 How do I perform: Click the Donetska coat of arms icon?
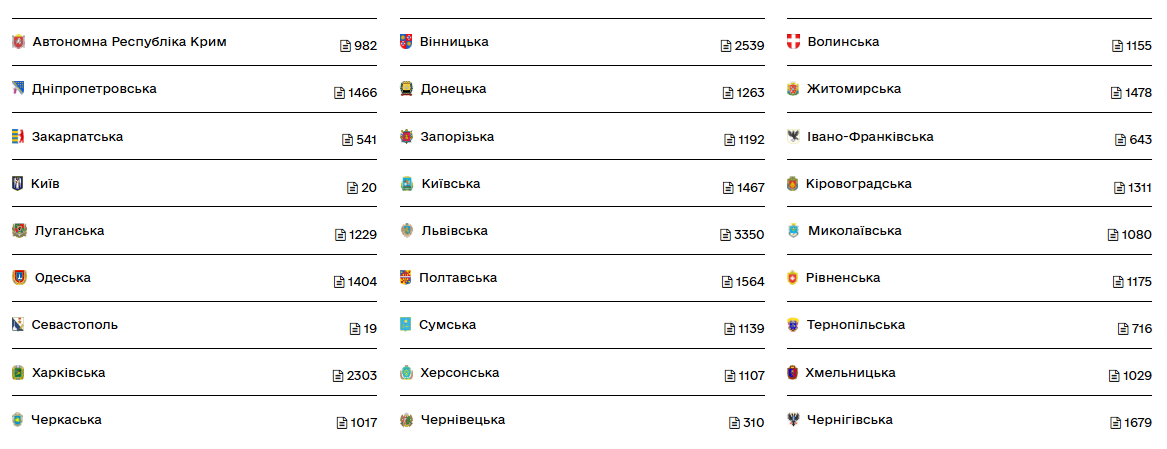coord(407,89)
